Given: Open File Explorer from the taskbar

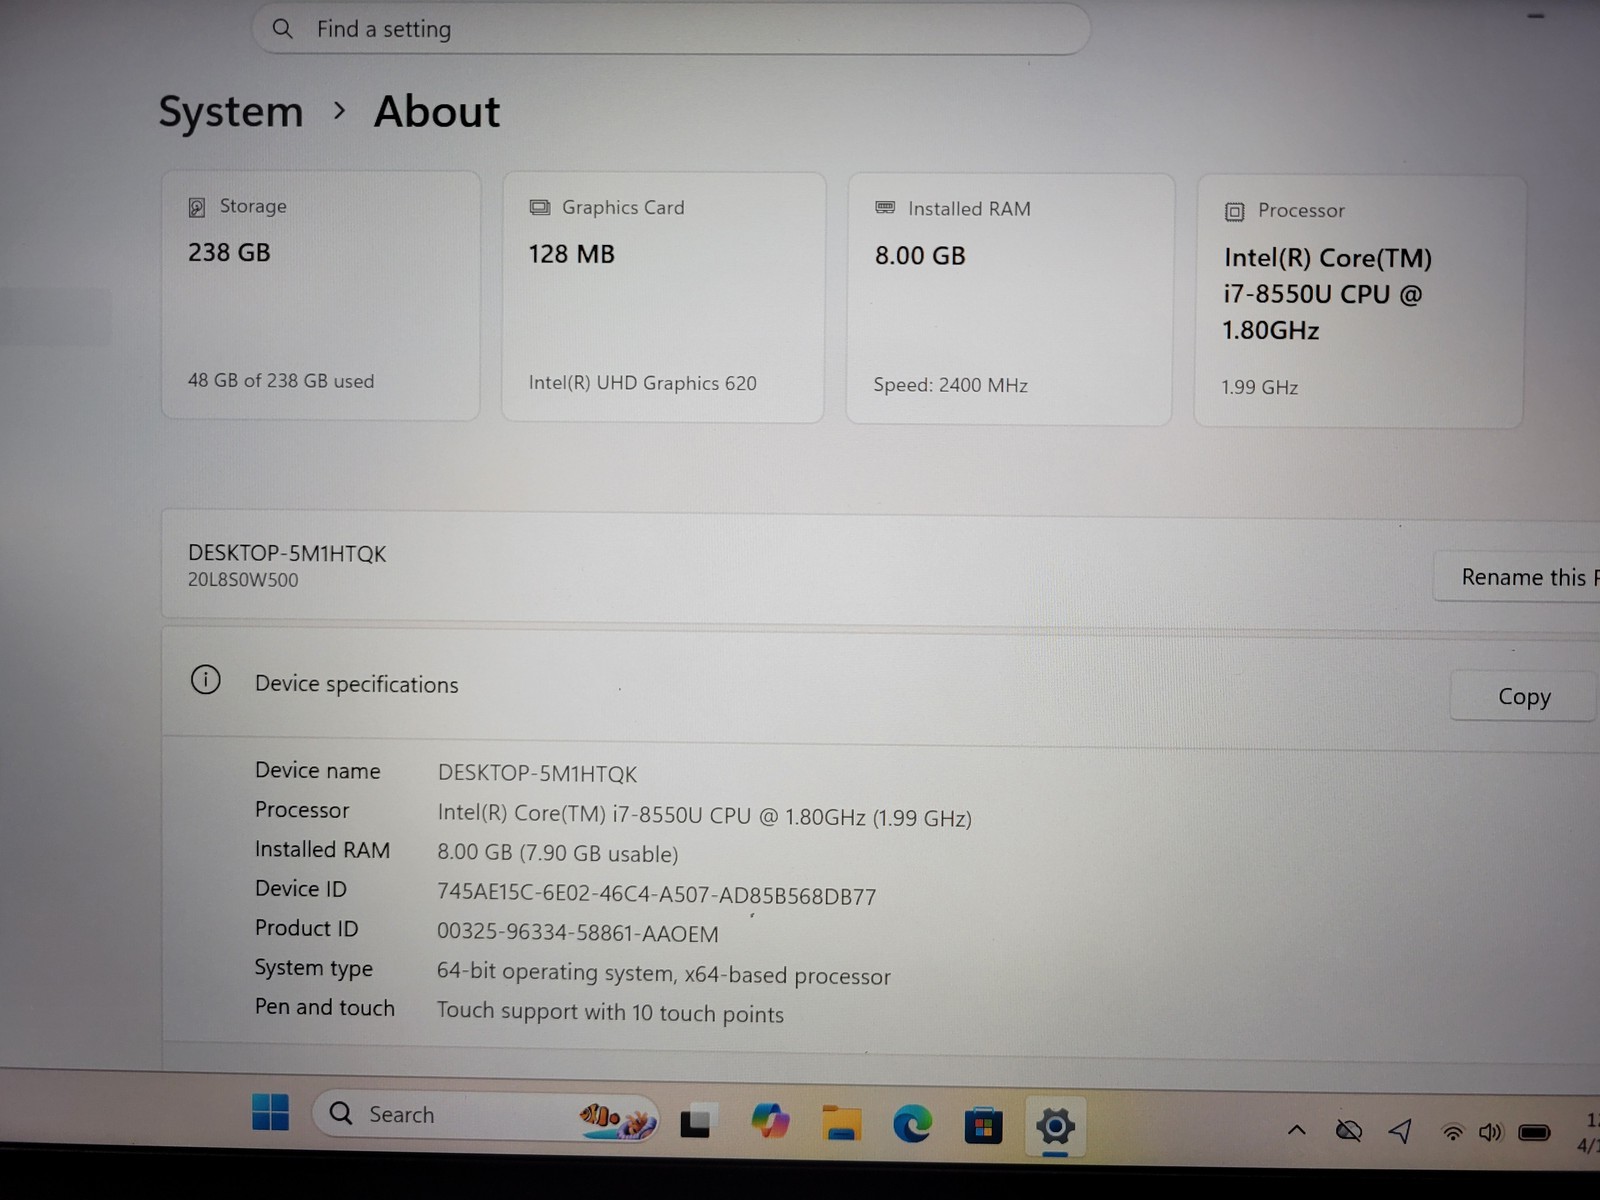Looking at the screenshot, I should point(841,1124).
